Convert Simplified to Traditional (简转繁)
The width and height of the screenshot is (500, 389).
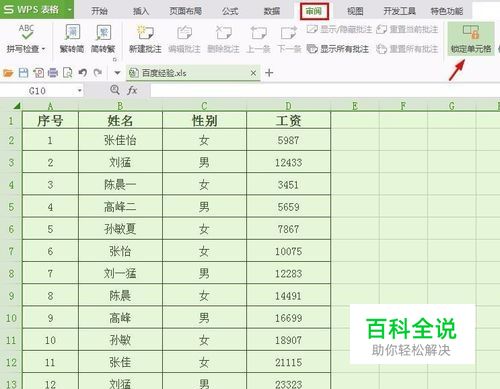point(103,39)
